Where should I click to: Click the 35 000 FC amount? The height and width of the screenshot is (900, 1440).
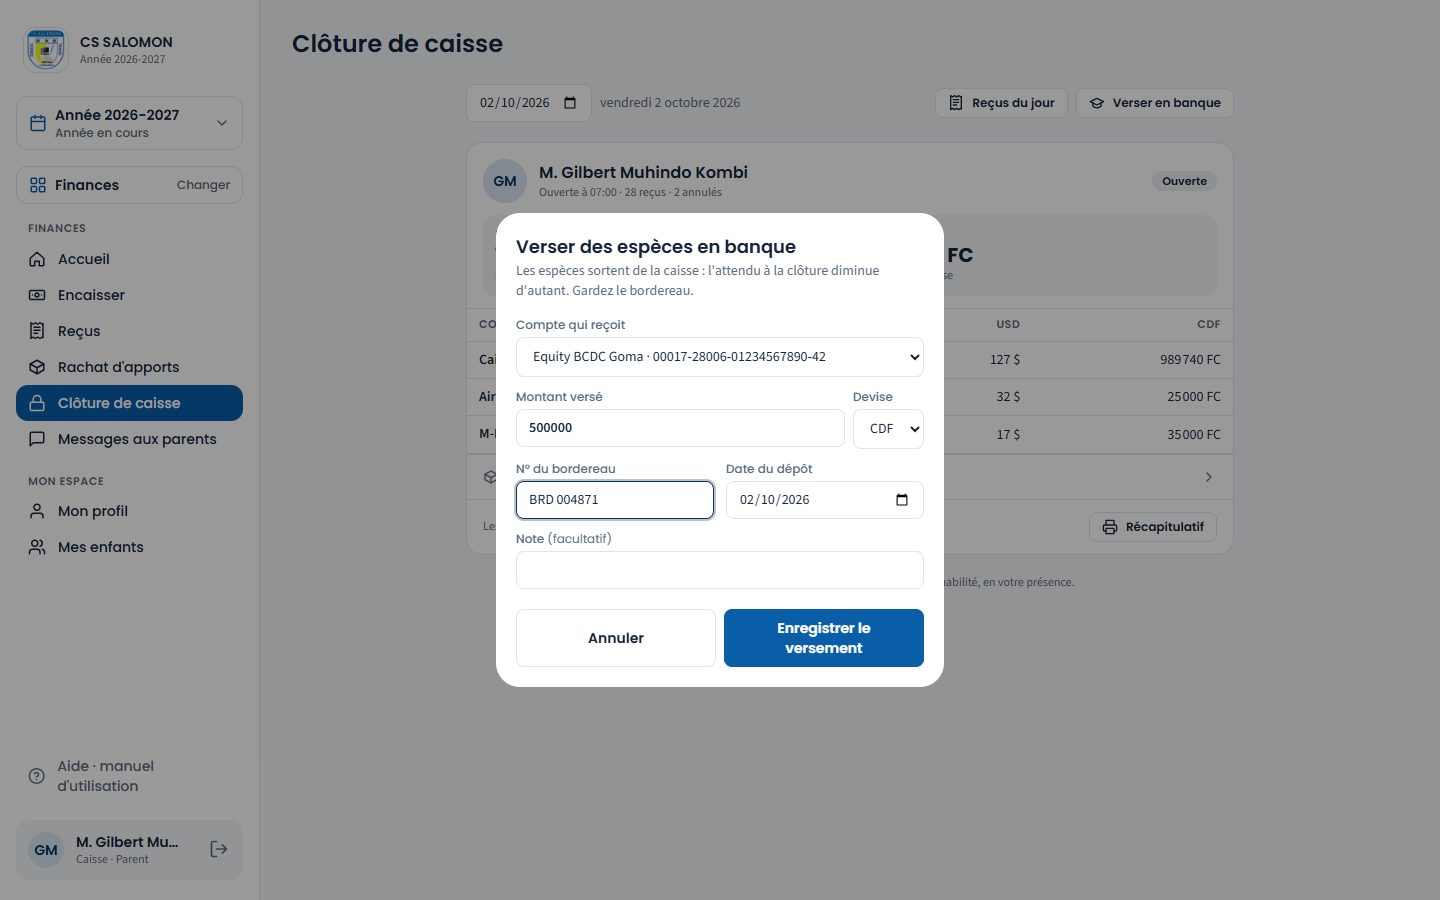click(x=1194, y=435)
